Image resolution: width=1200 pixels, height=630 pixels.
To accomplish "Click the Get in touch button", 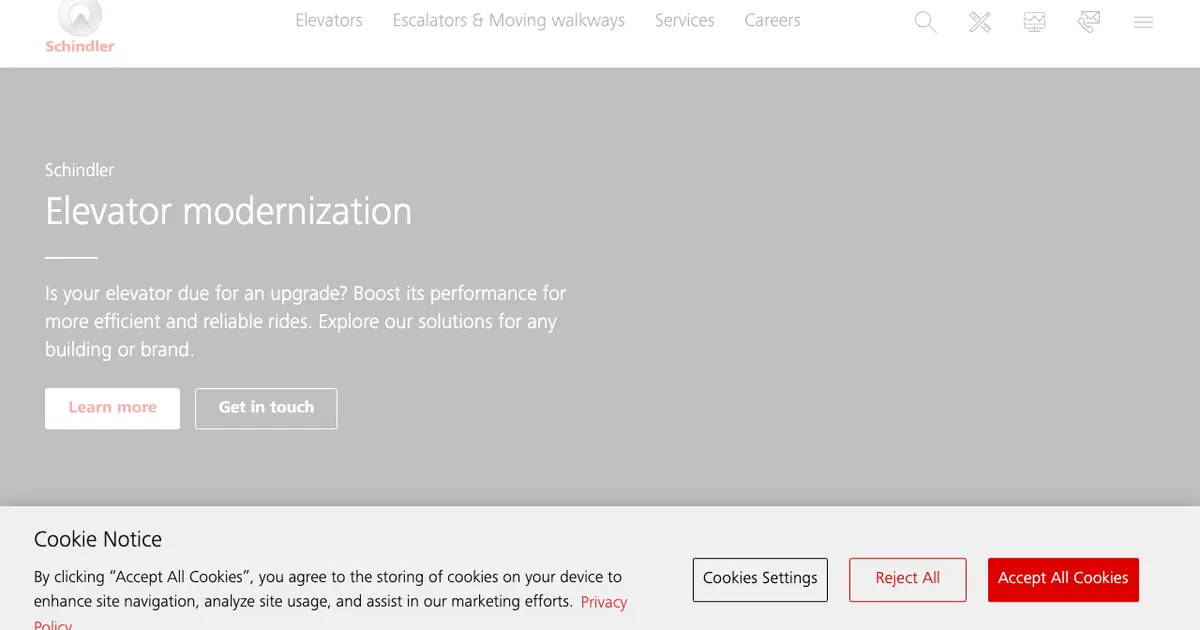I will [266, 408].
